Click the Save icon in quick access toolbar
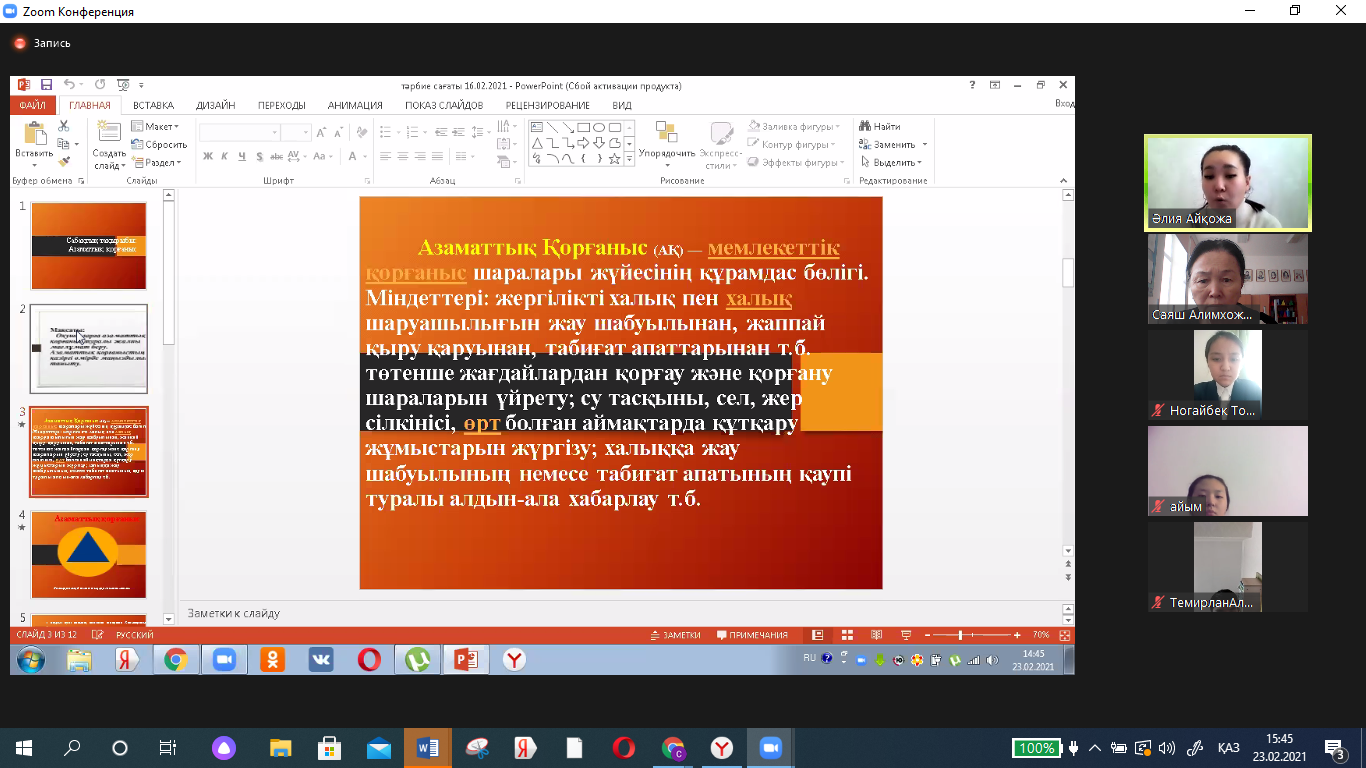 [46, 86]
